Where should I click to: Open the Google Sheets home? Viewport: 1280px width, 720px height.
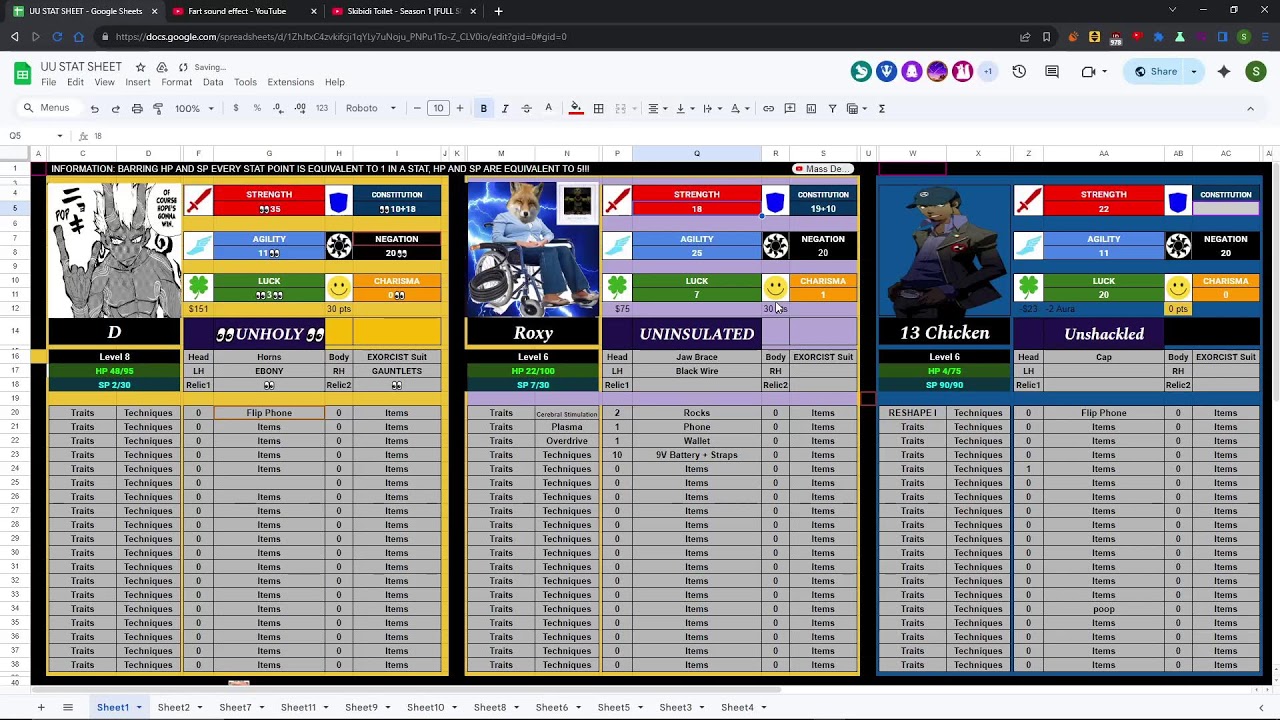pyautogui.click(x=22, y=73)
